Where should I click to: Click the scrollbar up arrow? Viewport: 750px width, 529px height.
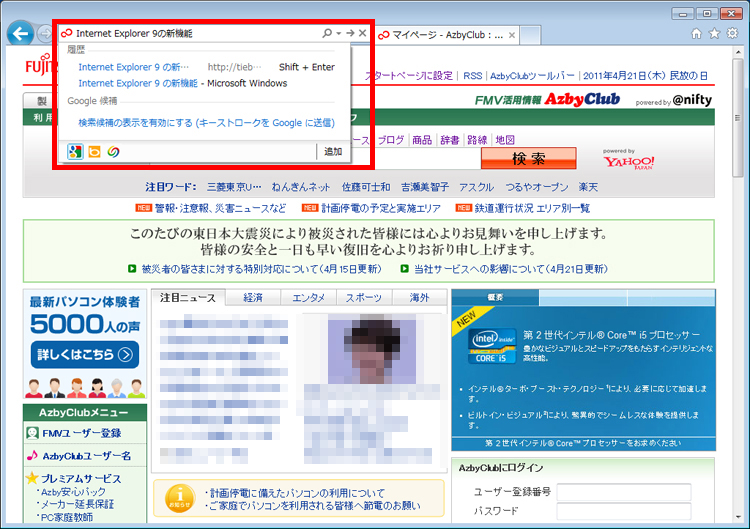738,52
